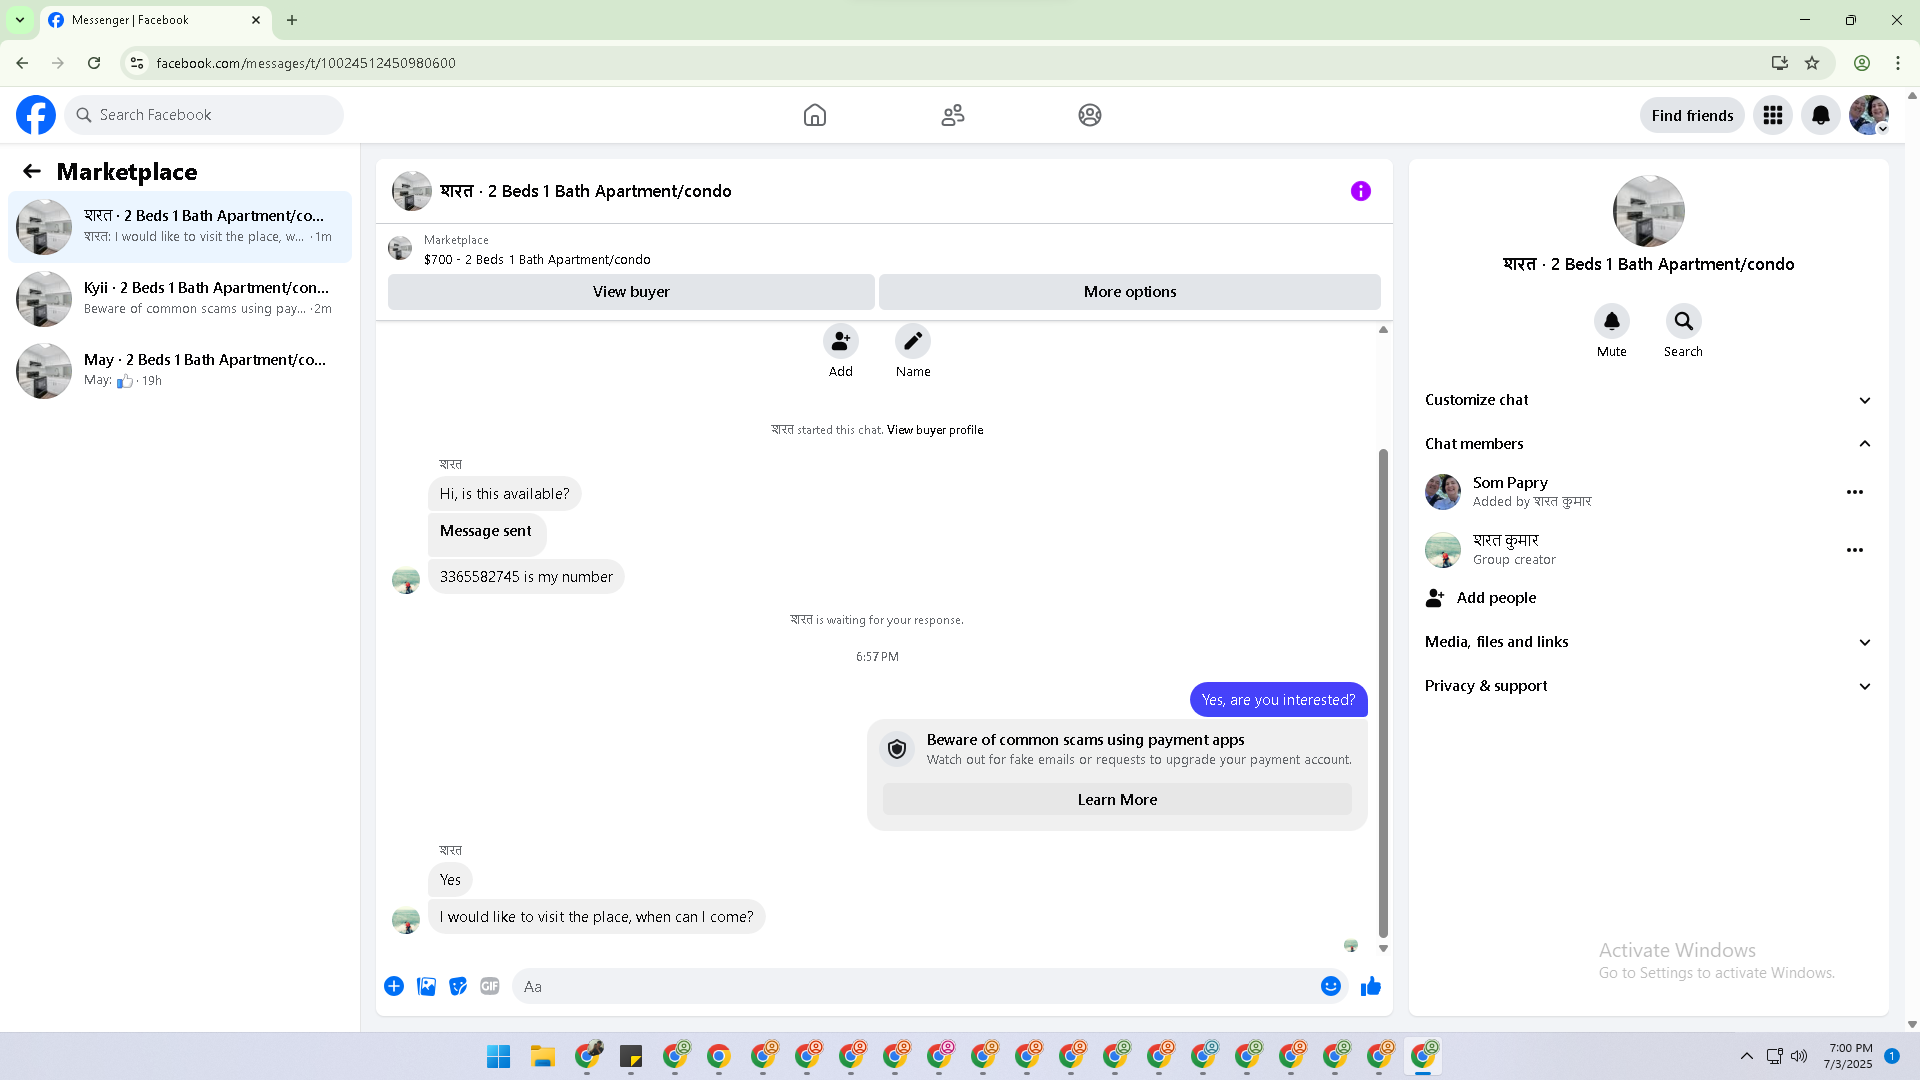Click the View buyer button
Viewport: 1920px width, 1080px height.
pyautogui.click(x=631, y=292)
